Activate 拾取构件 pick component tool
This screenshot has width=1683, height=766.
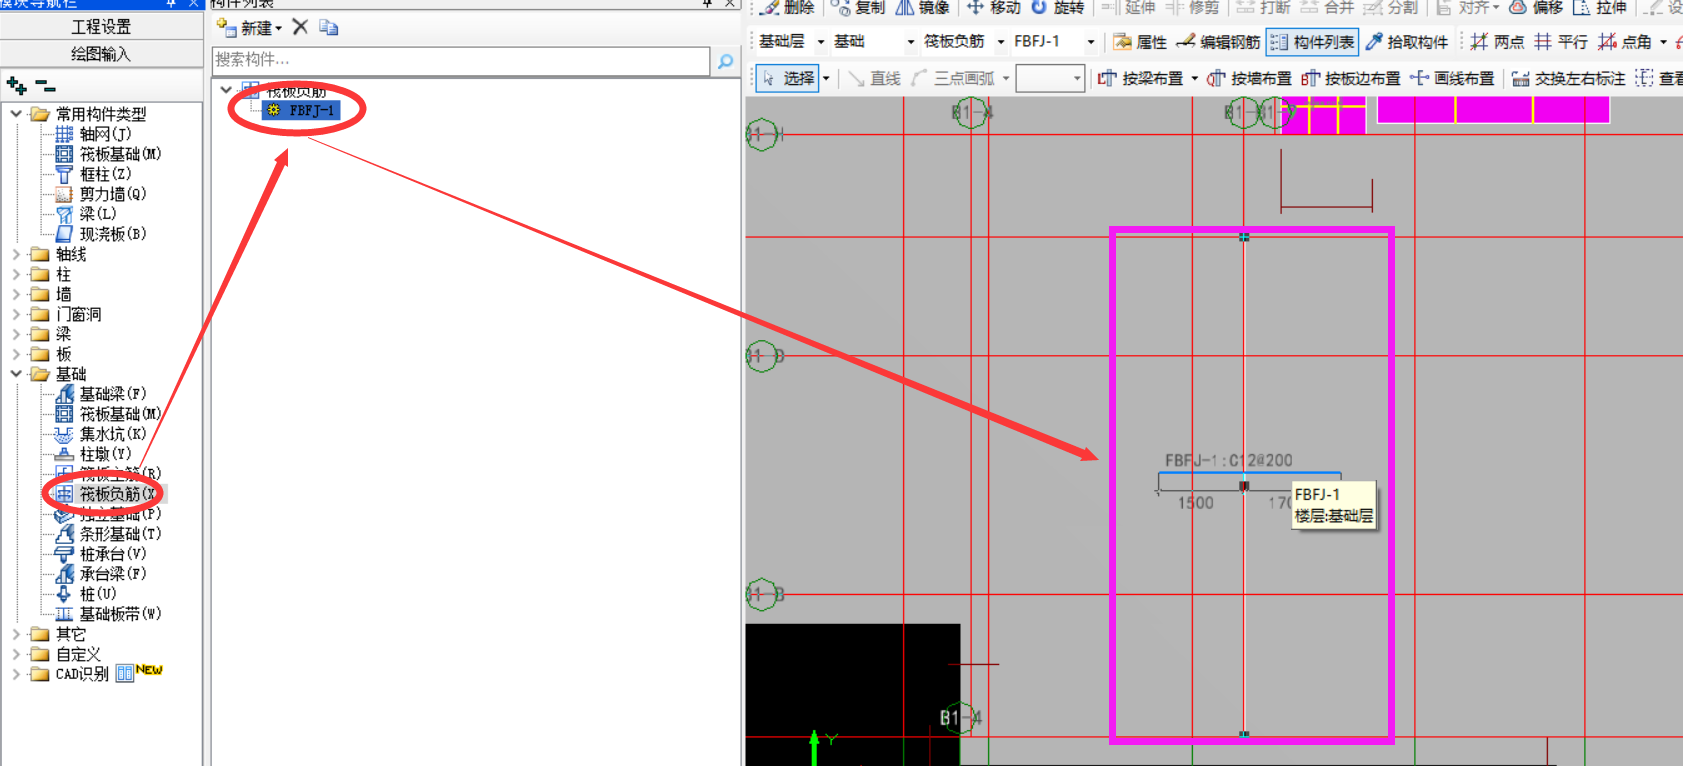(1406, 41)
